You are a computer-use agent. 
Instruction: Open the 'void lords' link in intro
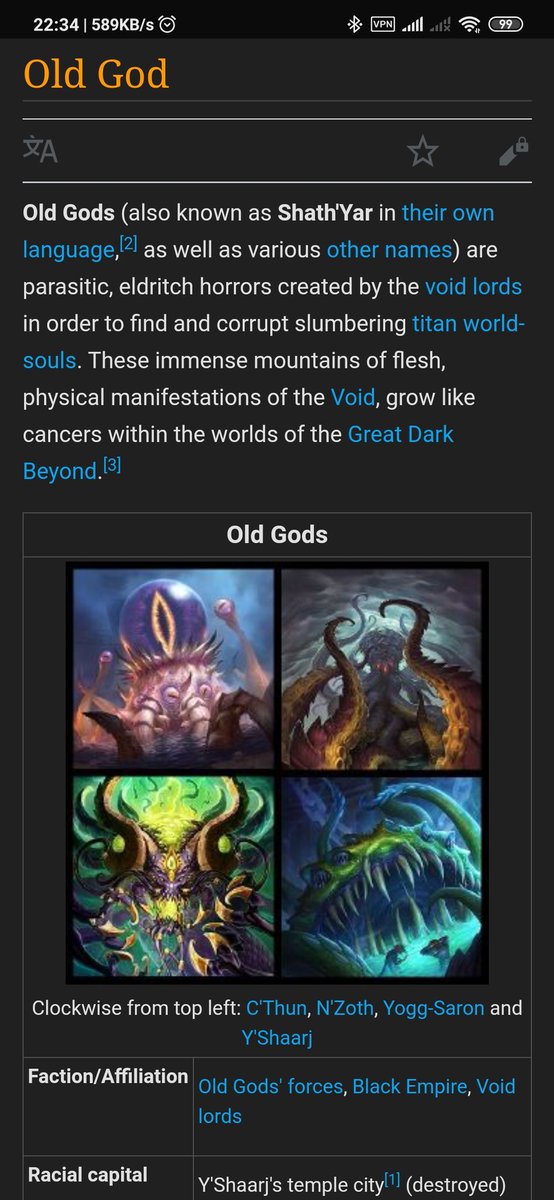tap(473, 287)
